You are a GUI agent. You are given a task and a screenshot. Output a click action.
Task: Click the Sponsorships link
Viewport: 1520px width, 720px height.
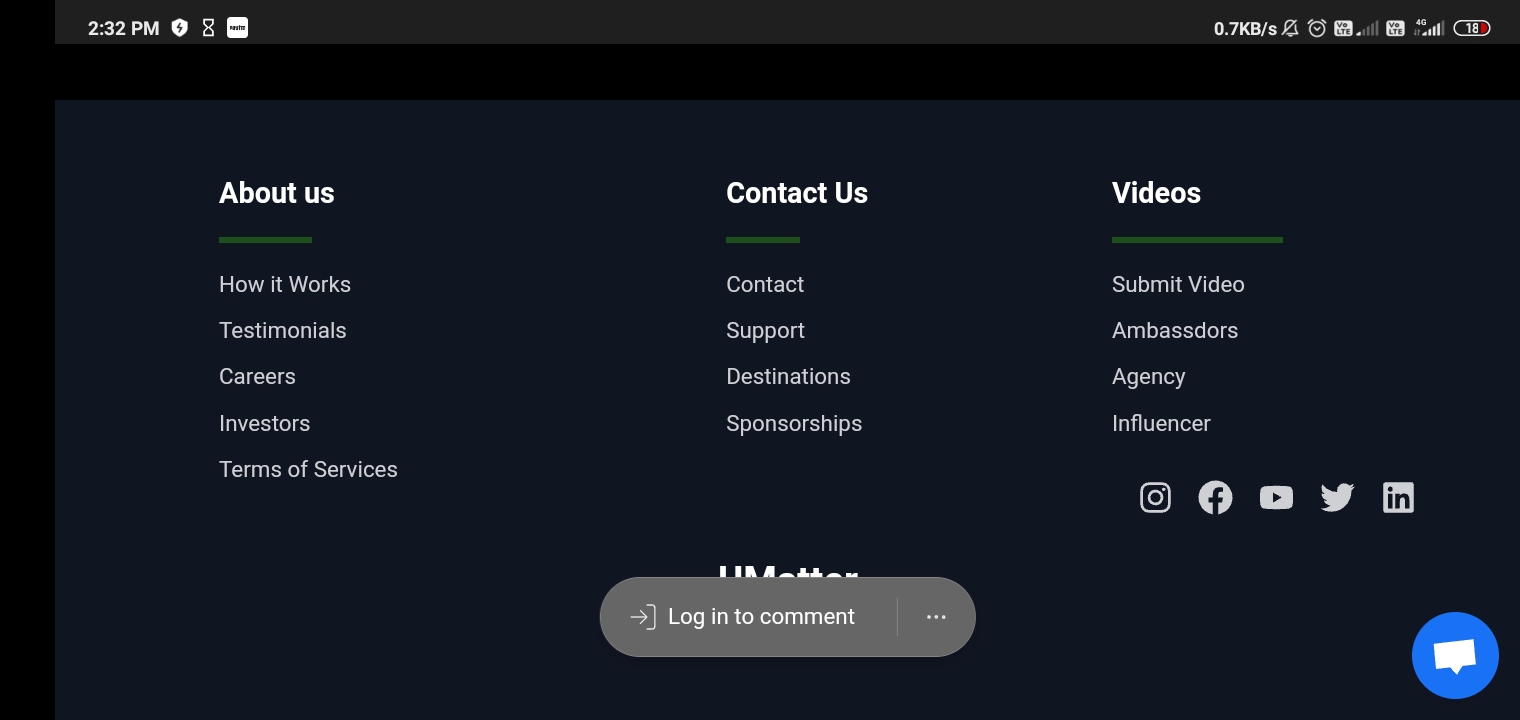click(x=794, y=423)
